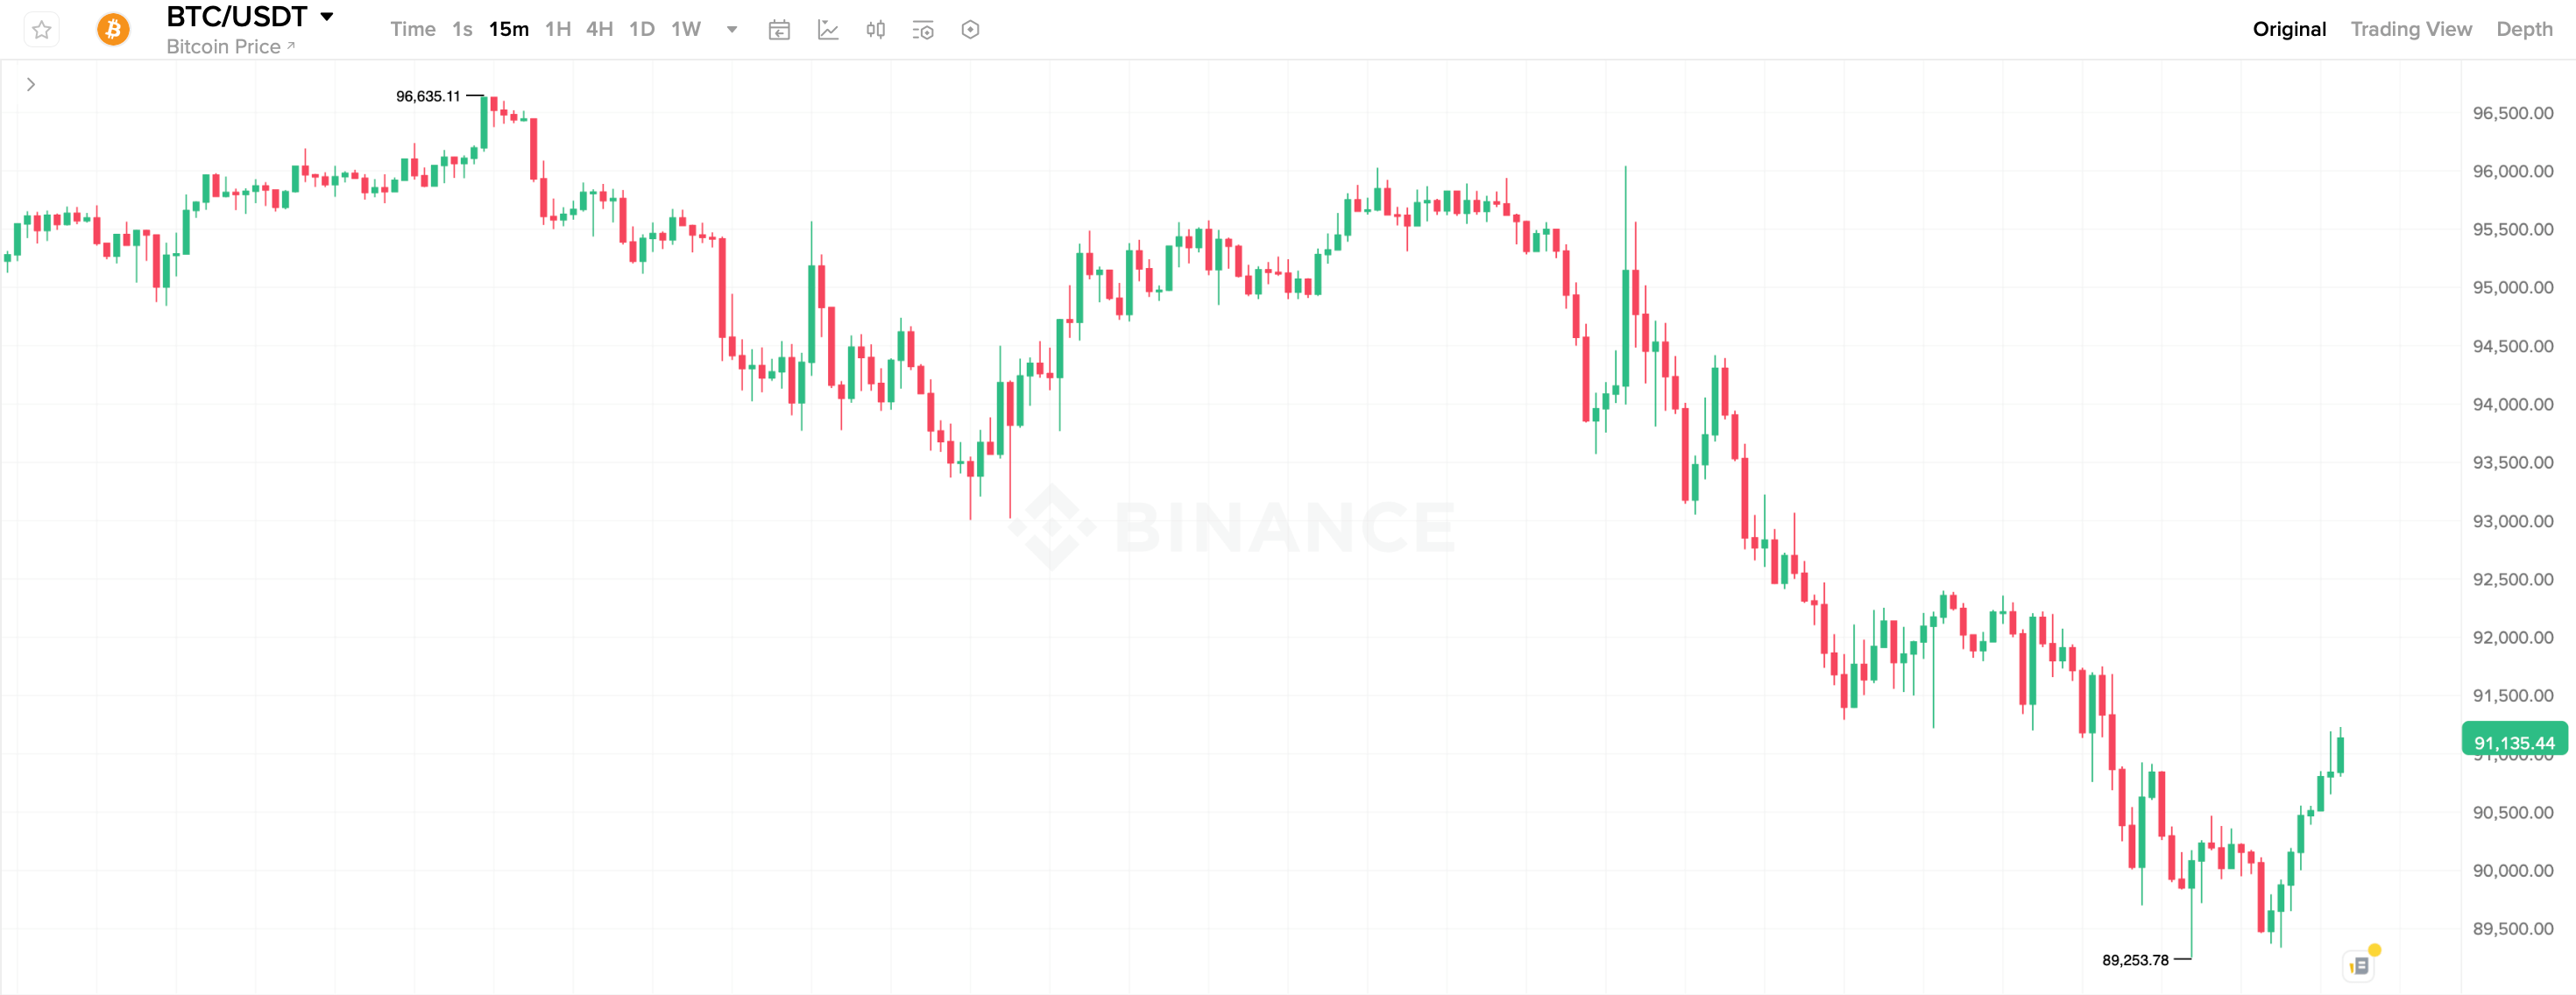Image resolution: width=2576 pixels, height=995 pixels.
Task: Open the Bitcoin Price link
Action: click(230, 47)
